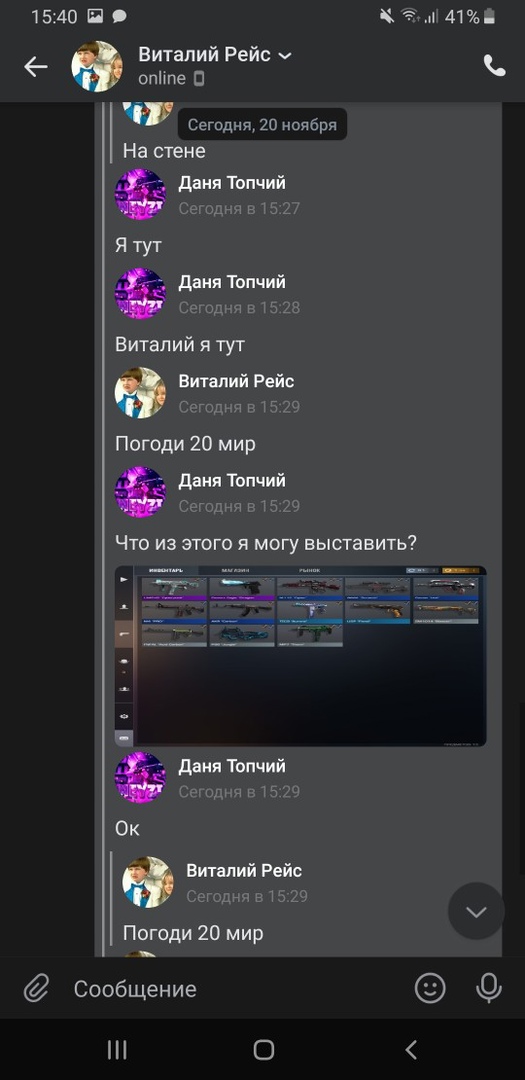Screen dimensions: 525x1080
Task: Tap Android home navigation button
Action: pos(263,1050)
